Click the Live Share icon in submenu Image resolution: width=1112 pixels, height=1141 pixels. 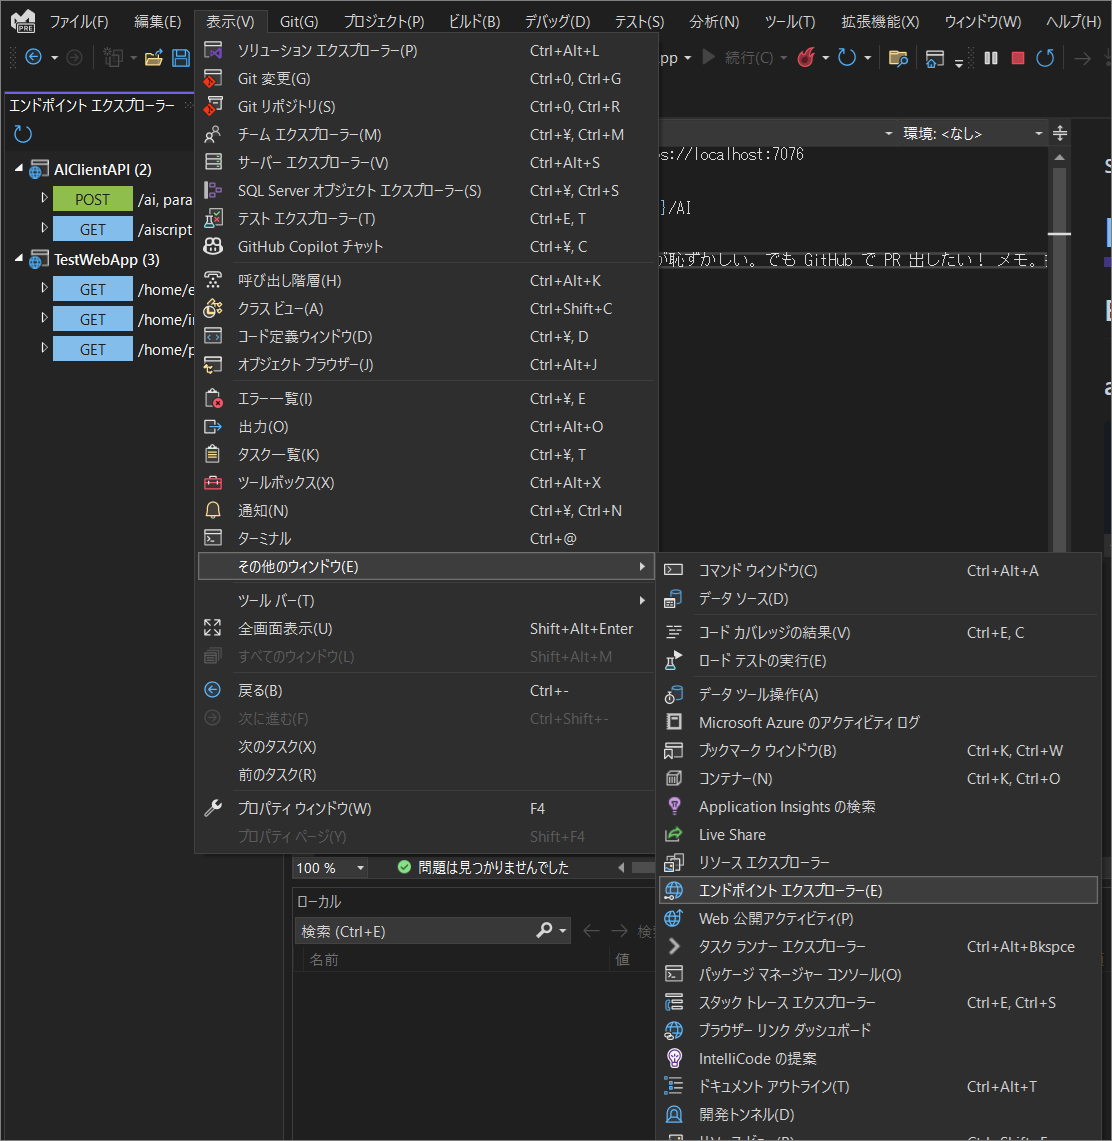coord(674,835)
